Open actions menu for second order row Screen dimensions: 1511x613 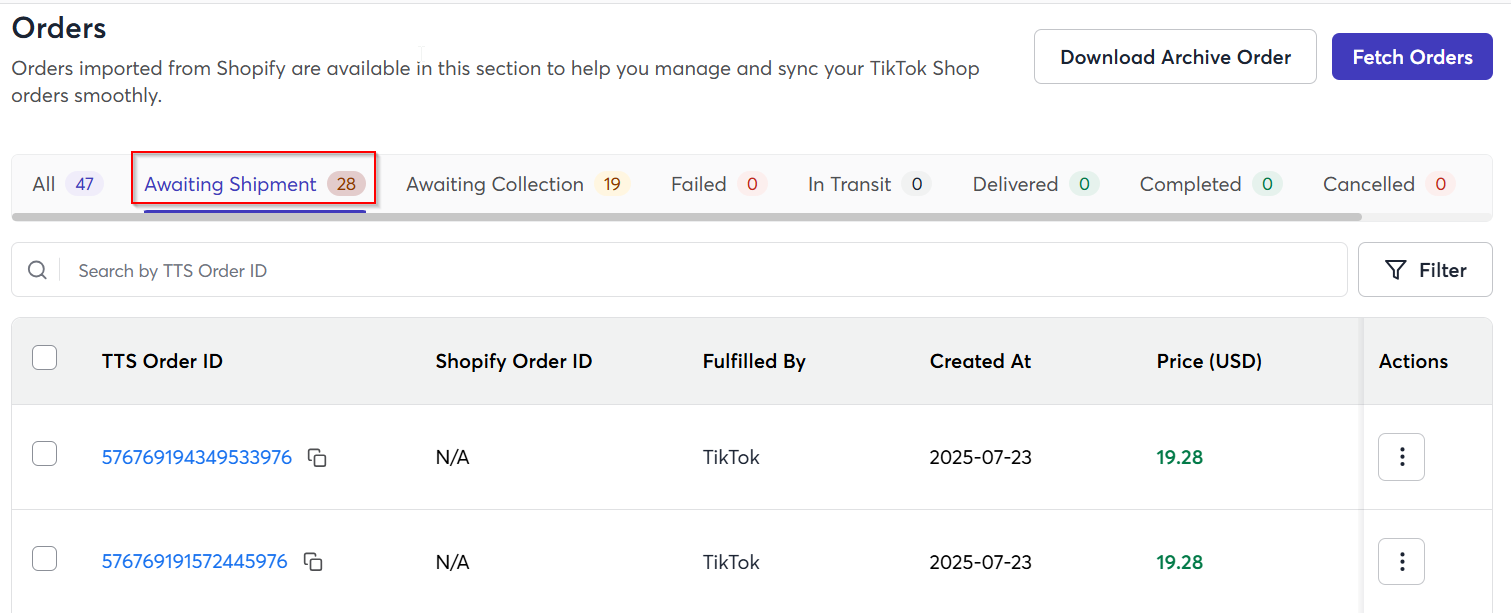(1401, 562)
